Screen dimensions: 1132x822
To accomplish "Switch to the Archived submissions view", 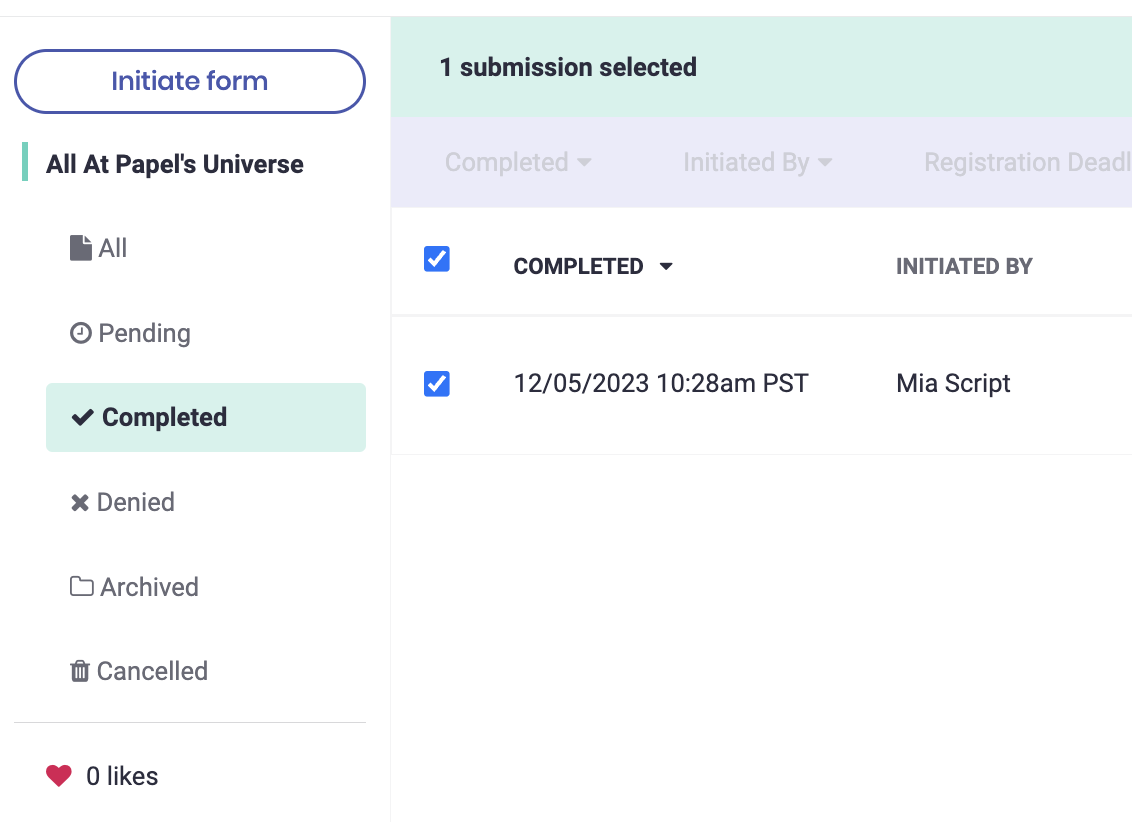I will [x=149, y=587].
